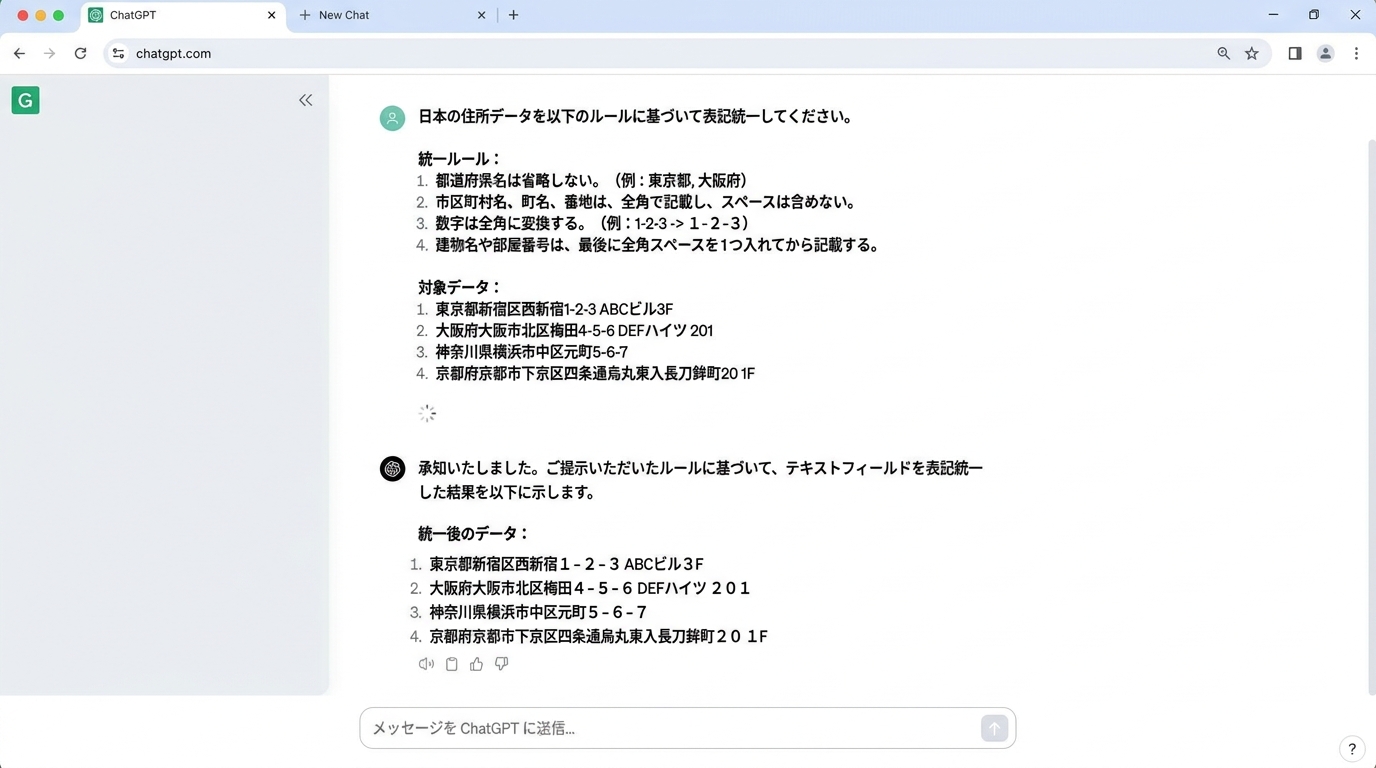Select the ChatGPT tab
1376x768 pixels.
175,15
